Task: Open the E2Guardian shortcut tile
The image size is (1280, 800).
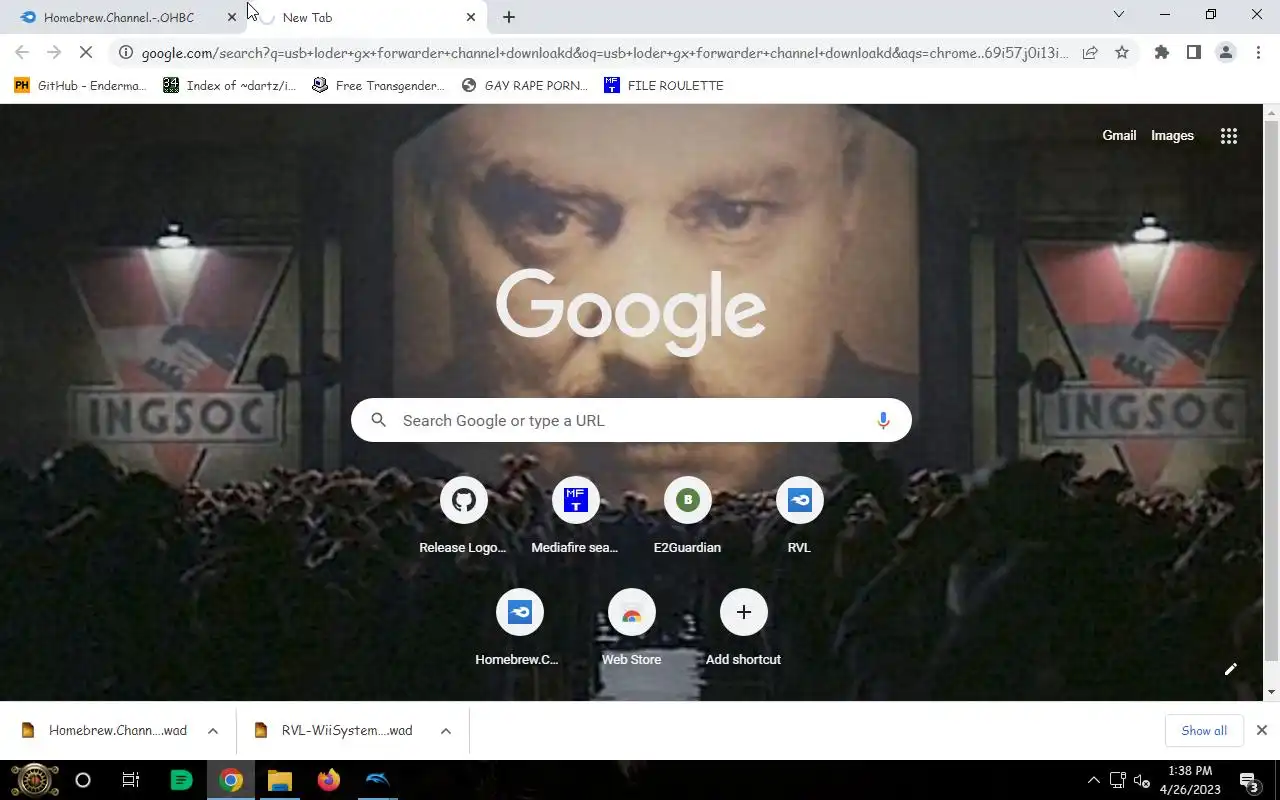Action: (687, 516)
